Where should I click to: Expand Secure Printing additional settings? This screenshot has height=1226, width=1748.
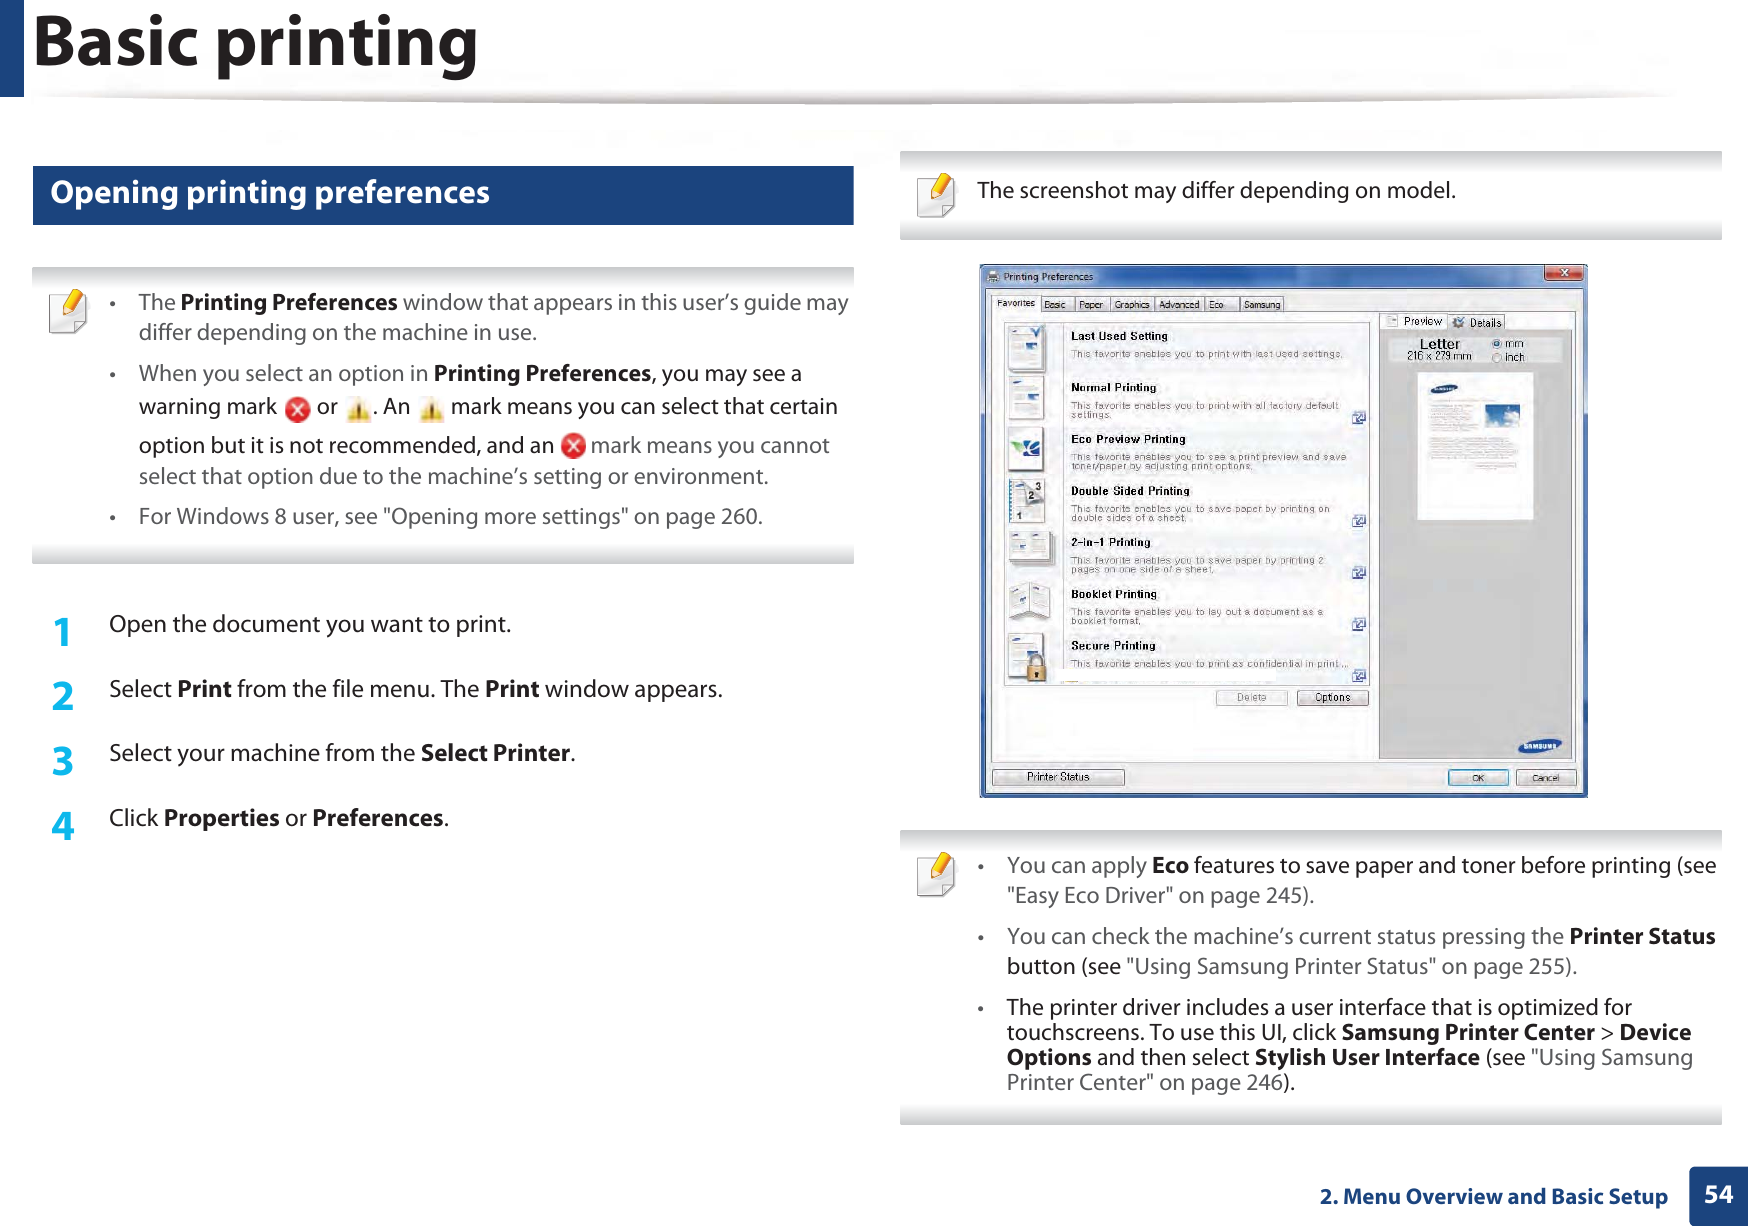coord(1360,674)
